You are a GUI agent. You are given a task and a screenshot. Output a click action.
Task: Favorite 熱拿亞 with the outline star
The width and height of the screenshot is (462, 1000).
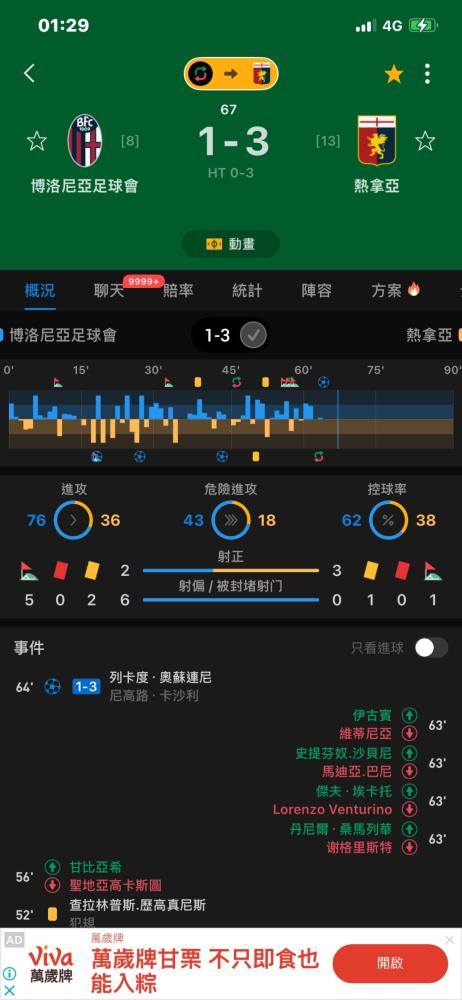click(425, 141)
